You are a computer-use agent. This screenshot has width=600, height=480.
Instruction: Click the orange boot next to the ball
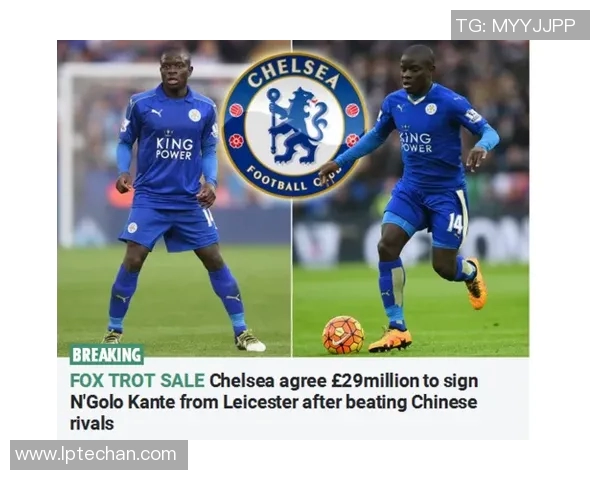click(x=390, y=340)
